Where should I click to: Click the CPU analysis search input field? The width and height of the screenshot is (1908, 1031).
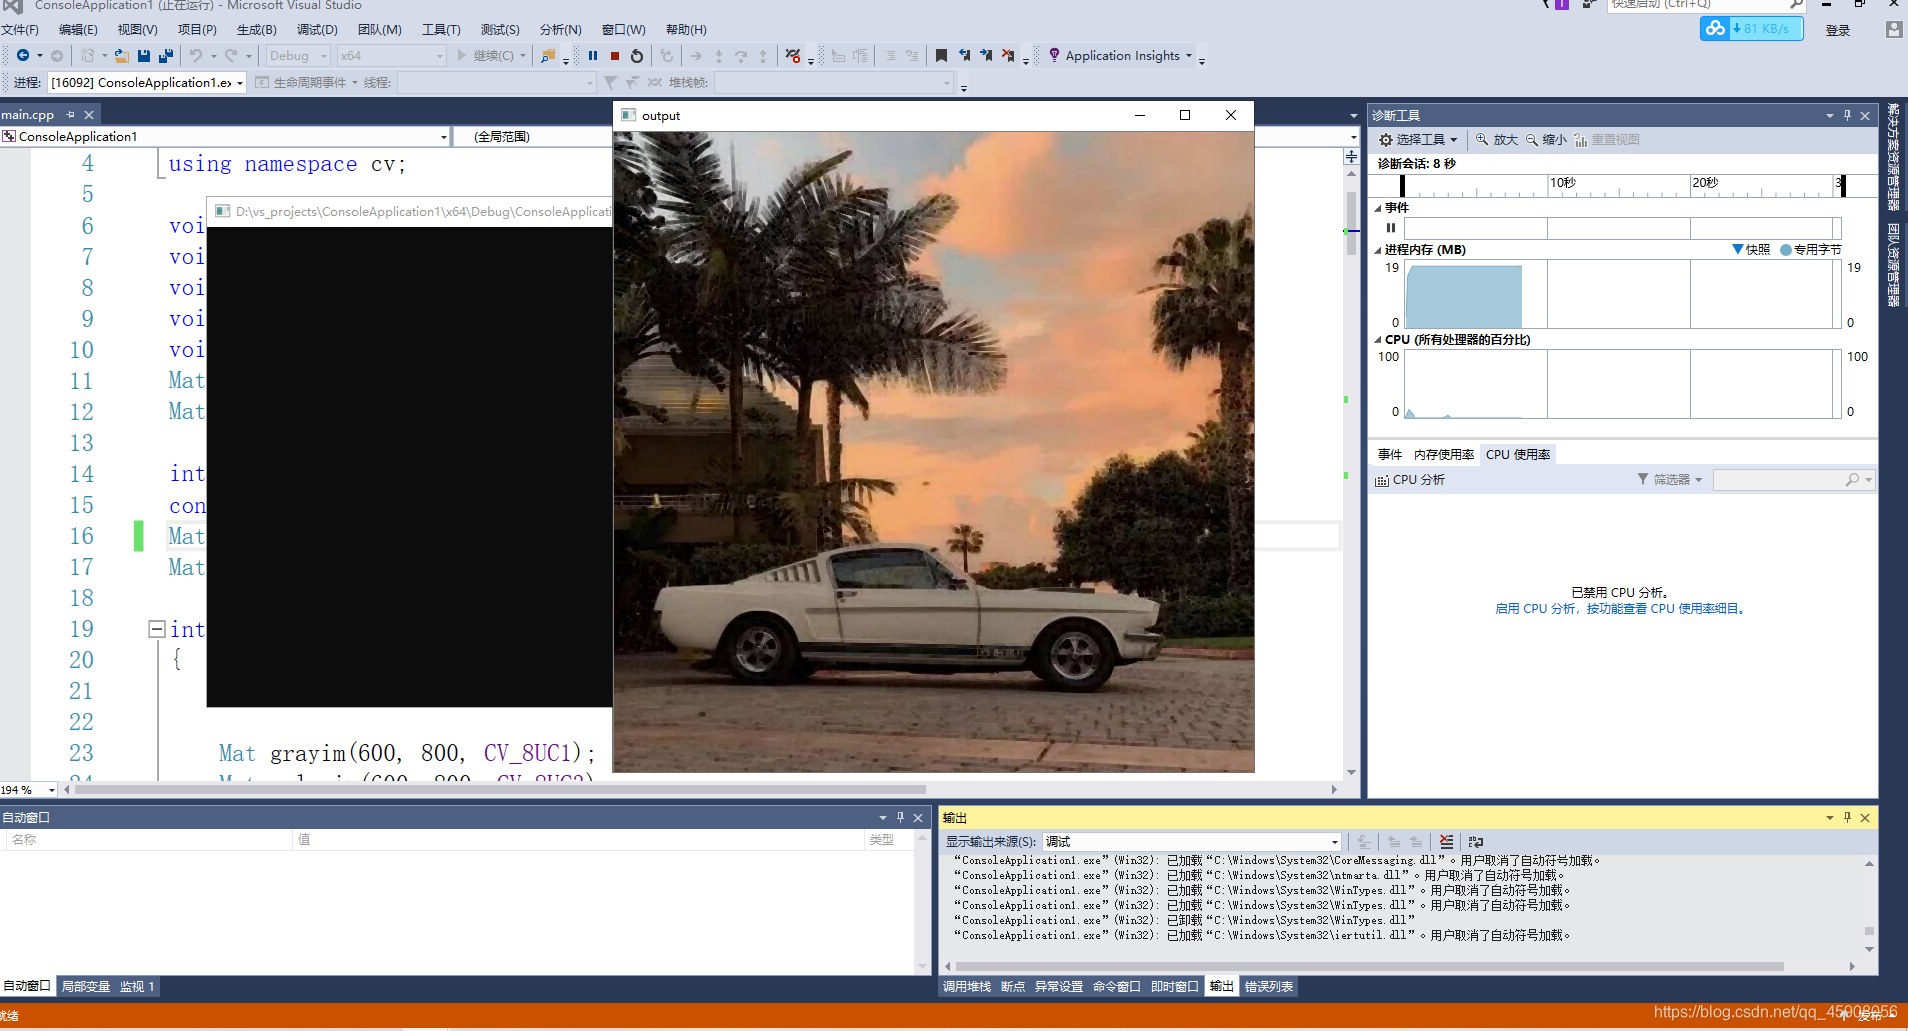pyautogui.click(x=1794, y=480)
